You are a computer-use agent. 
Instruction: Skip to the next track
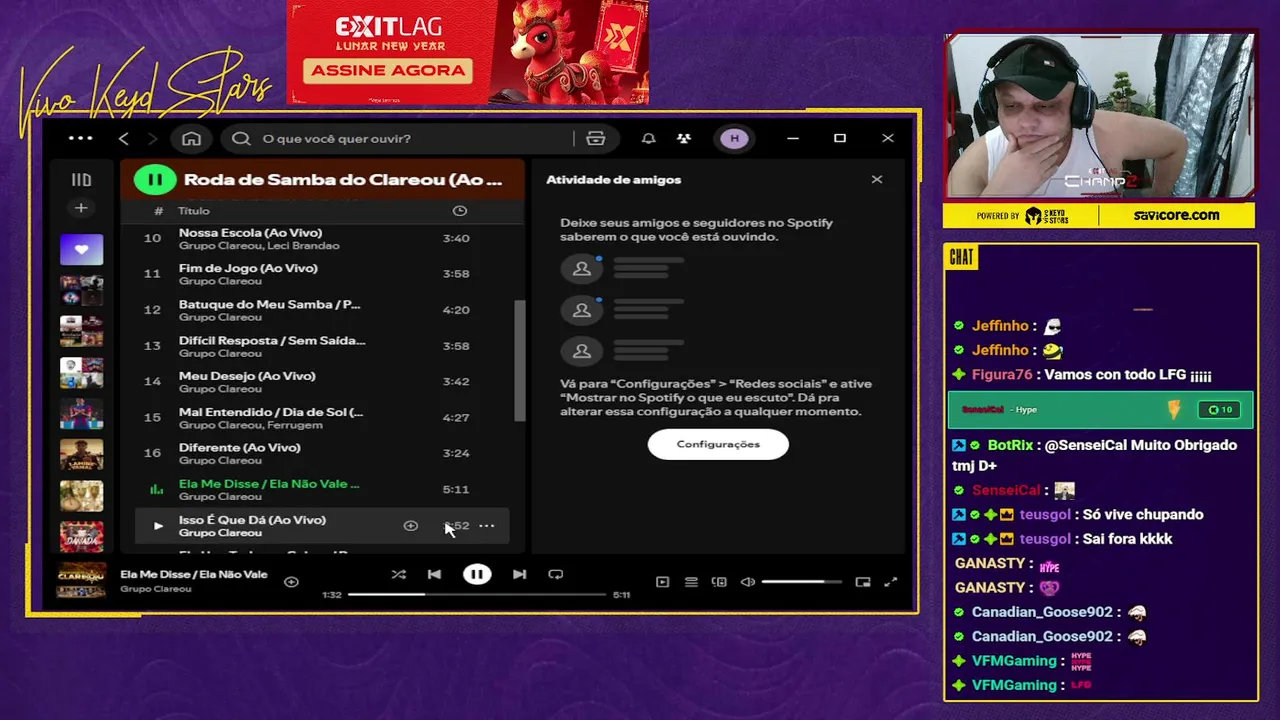coord(519,574)
